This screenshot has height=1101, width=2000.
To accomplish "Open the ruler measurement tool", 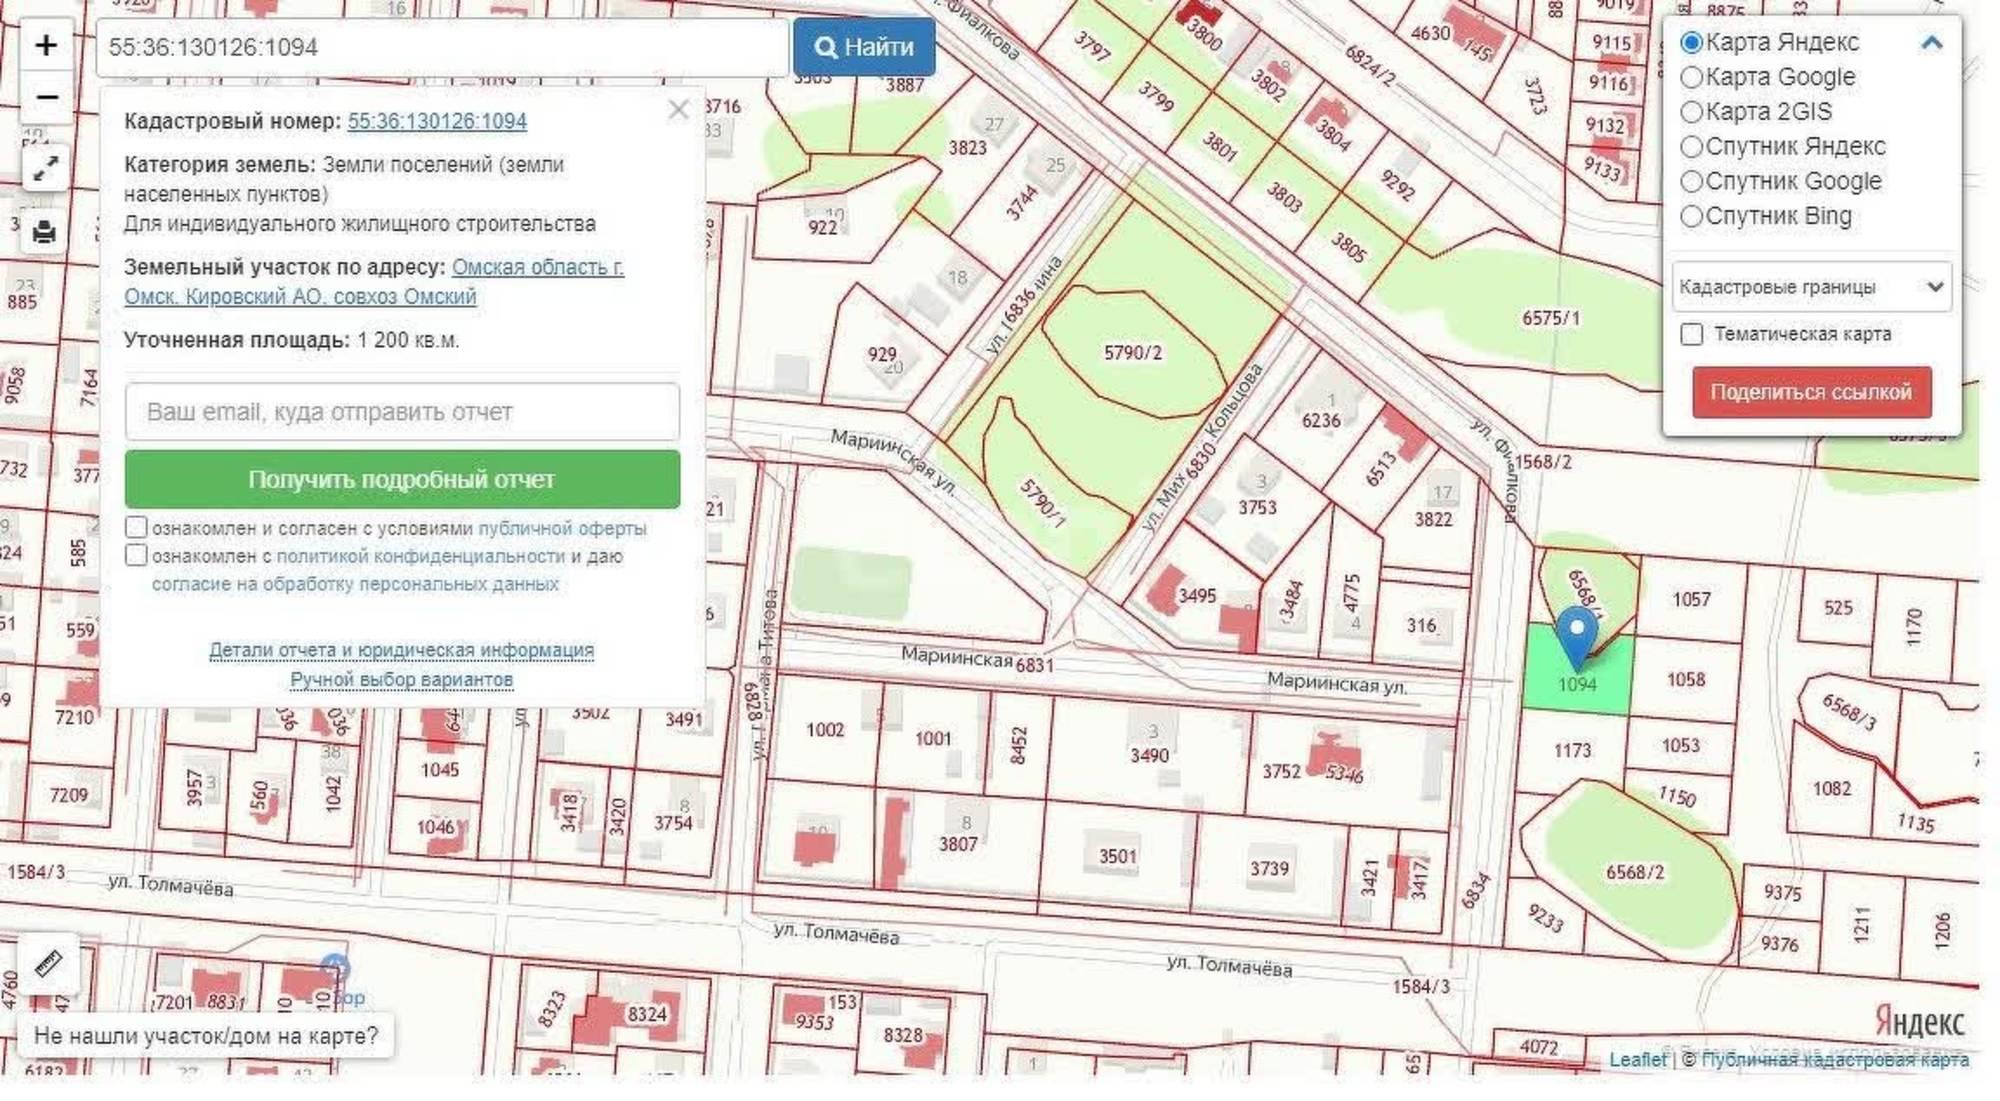I will (x=48, y=963).
